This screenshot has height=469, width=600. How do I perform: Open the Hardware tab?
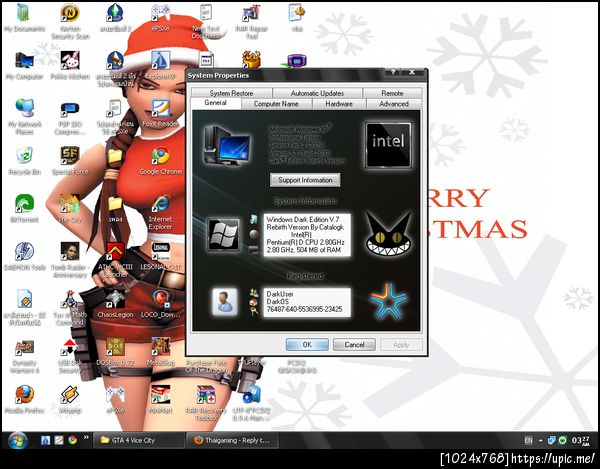339,104
